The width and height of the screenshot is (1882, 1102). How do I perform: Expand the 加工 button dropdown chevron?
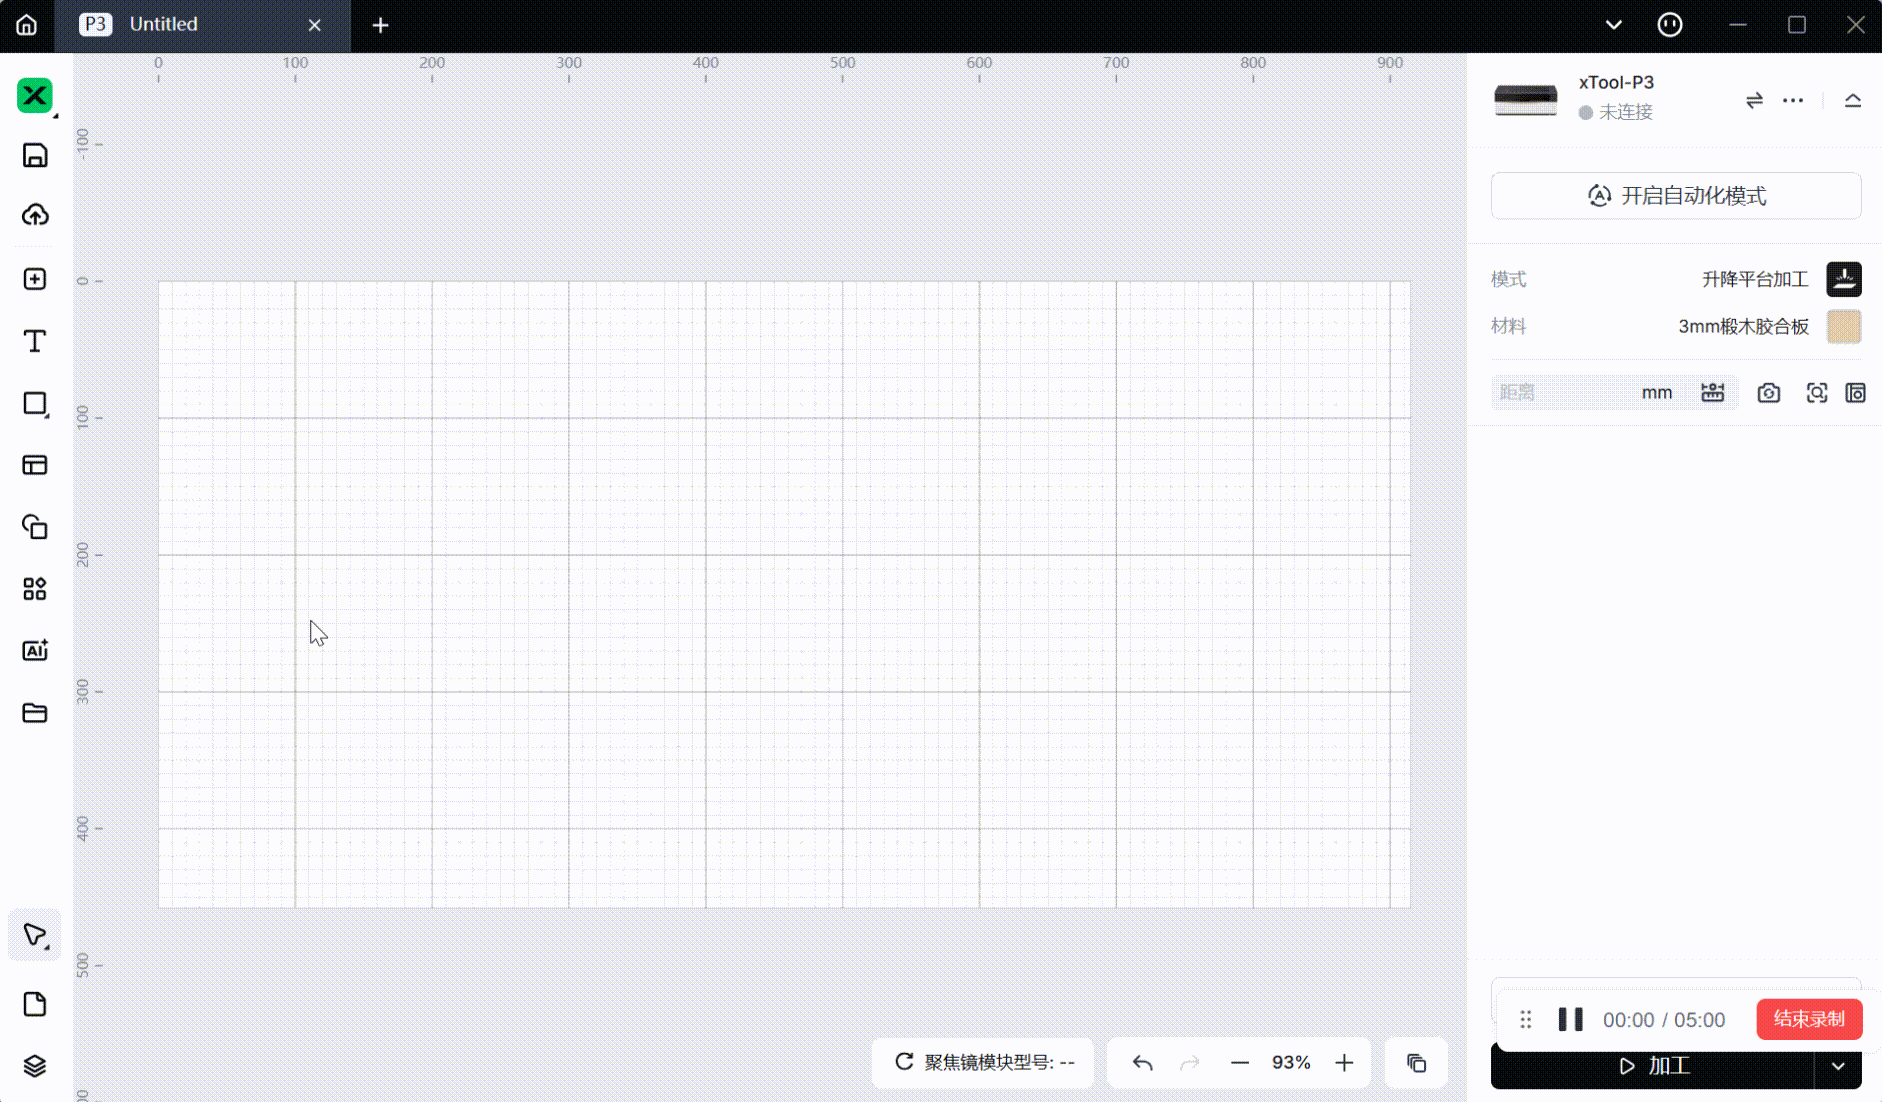coord(1838,1067)
